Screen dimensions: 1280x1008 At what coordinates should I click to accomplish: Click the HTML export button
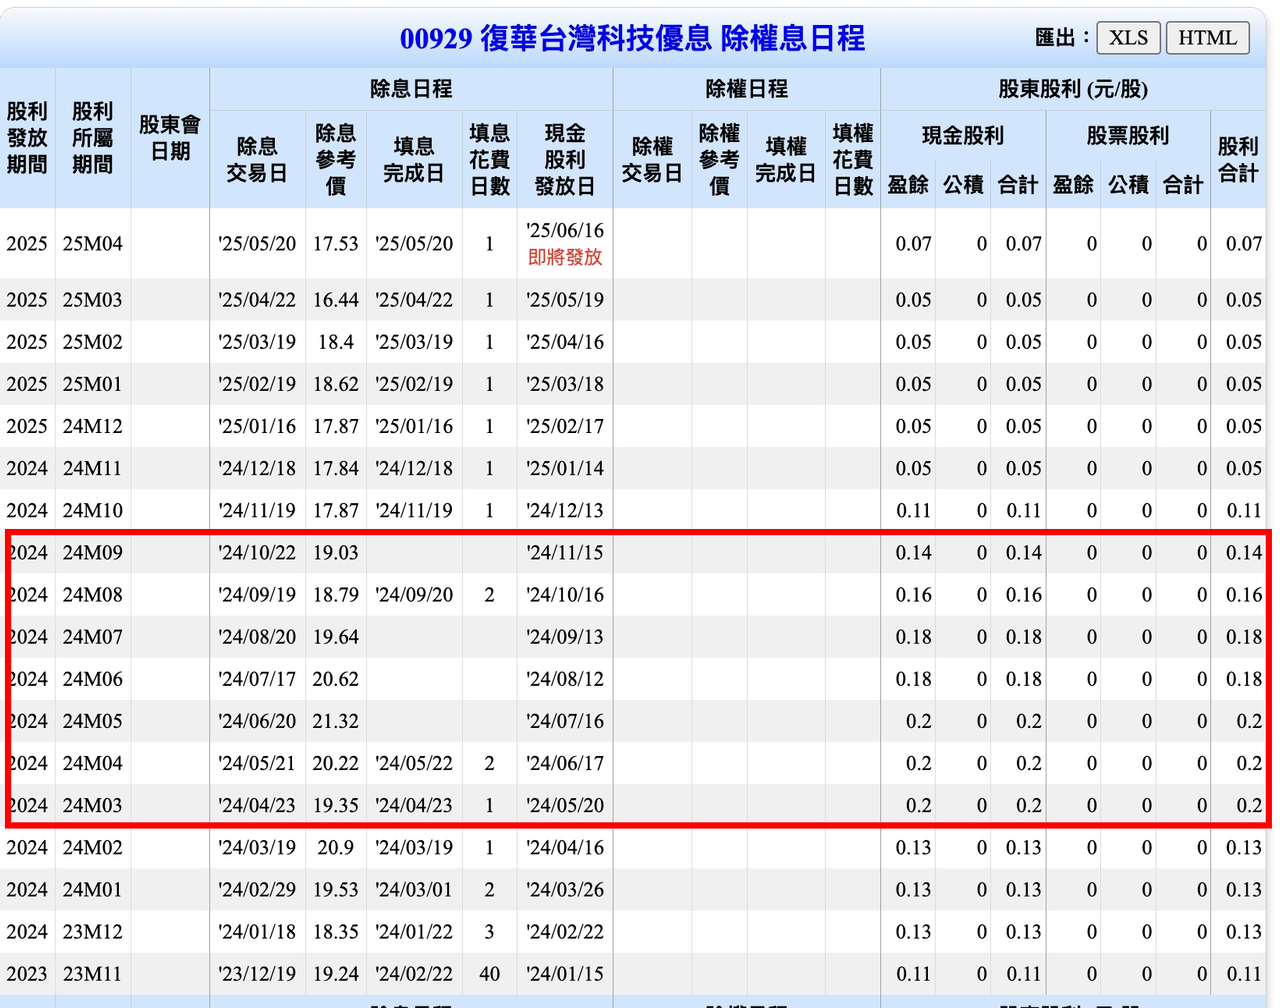tap(1207, 38)
